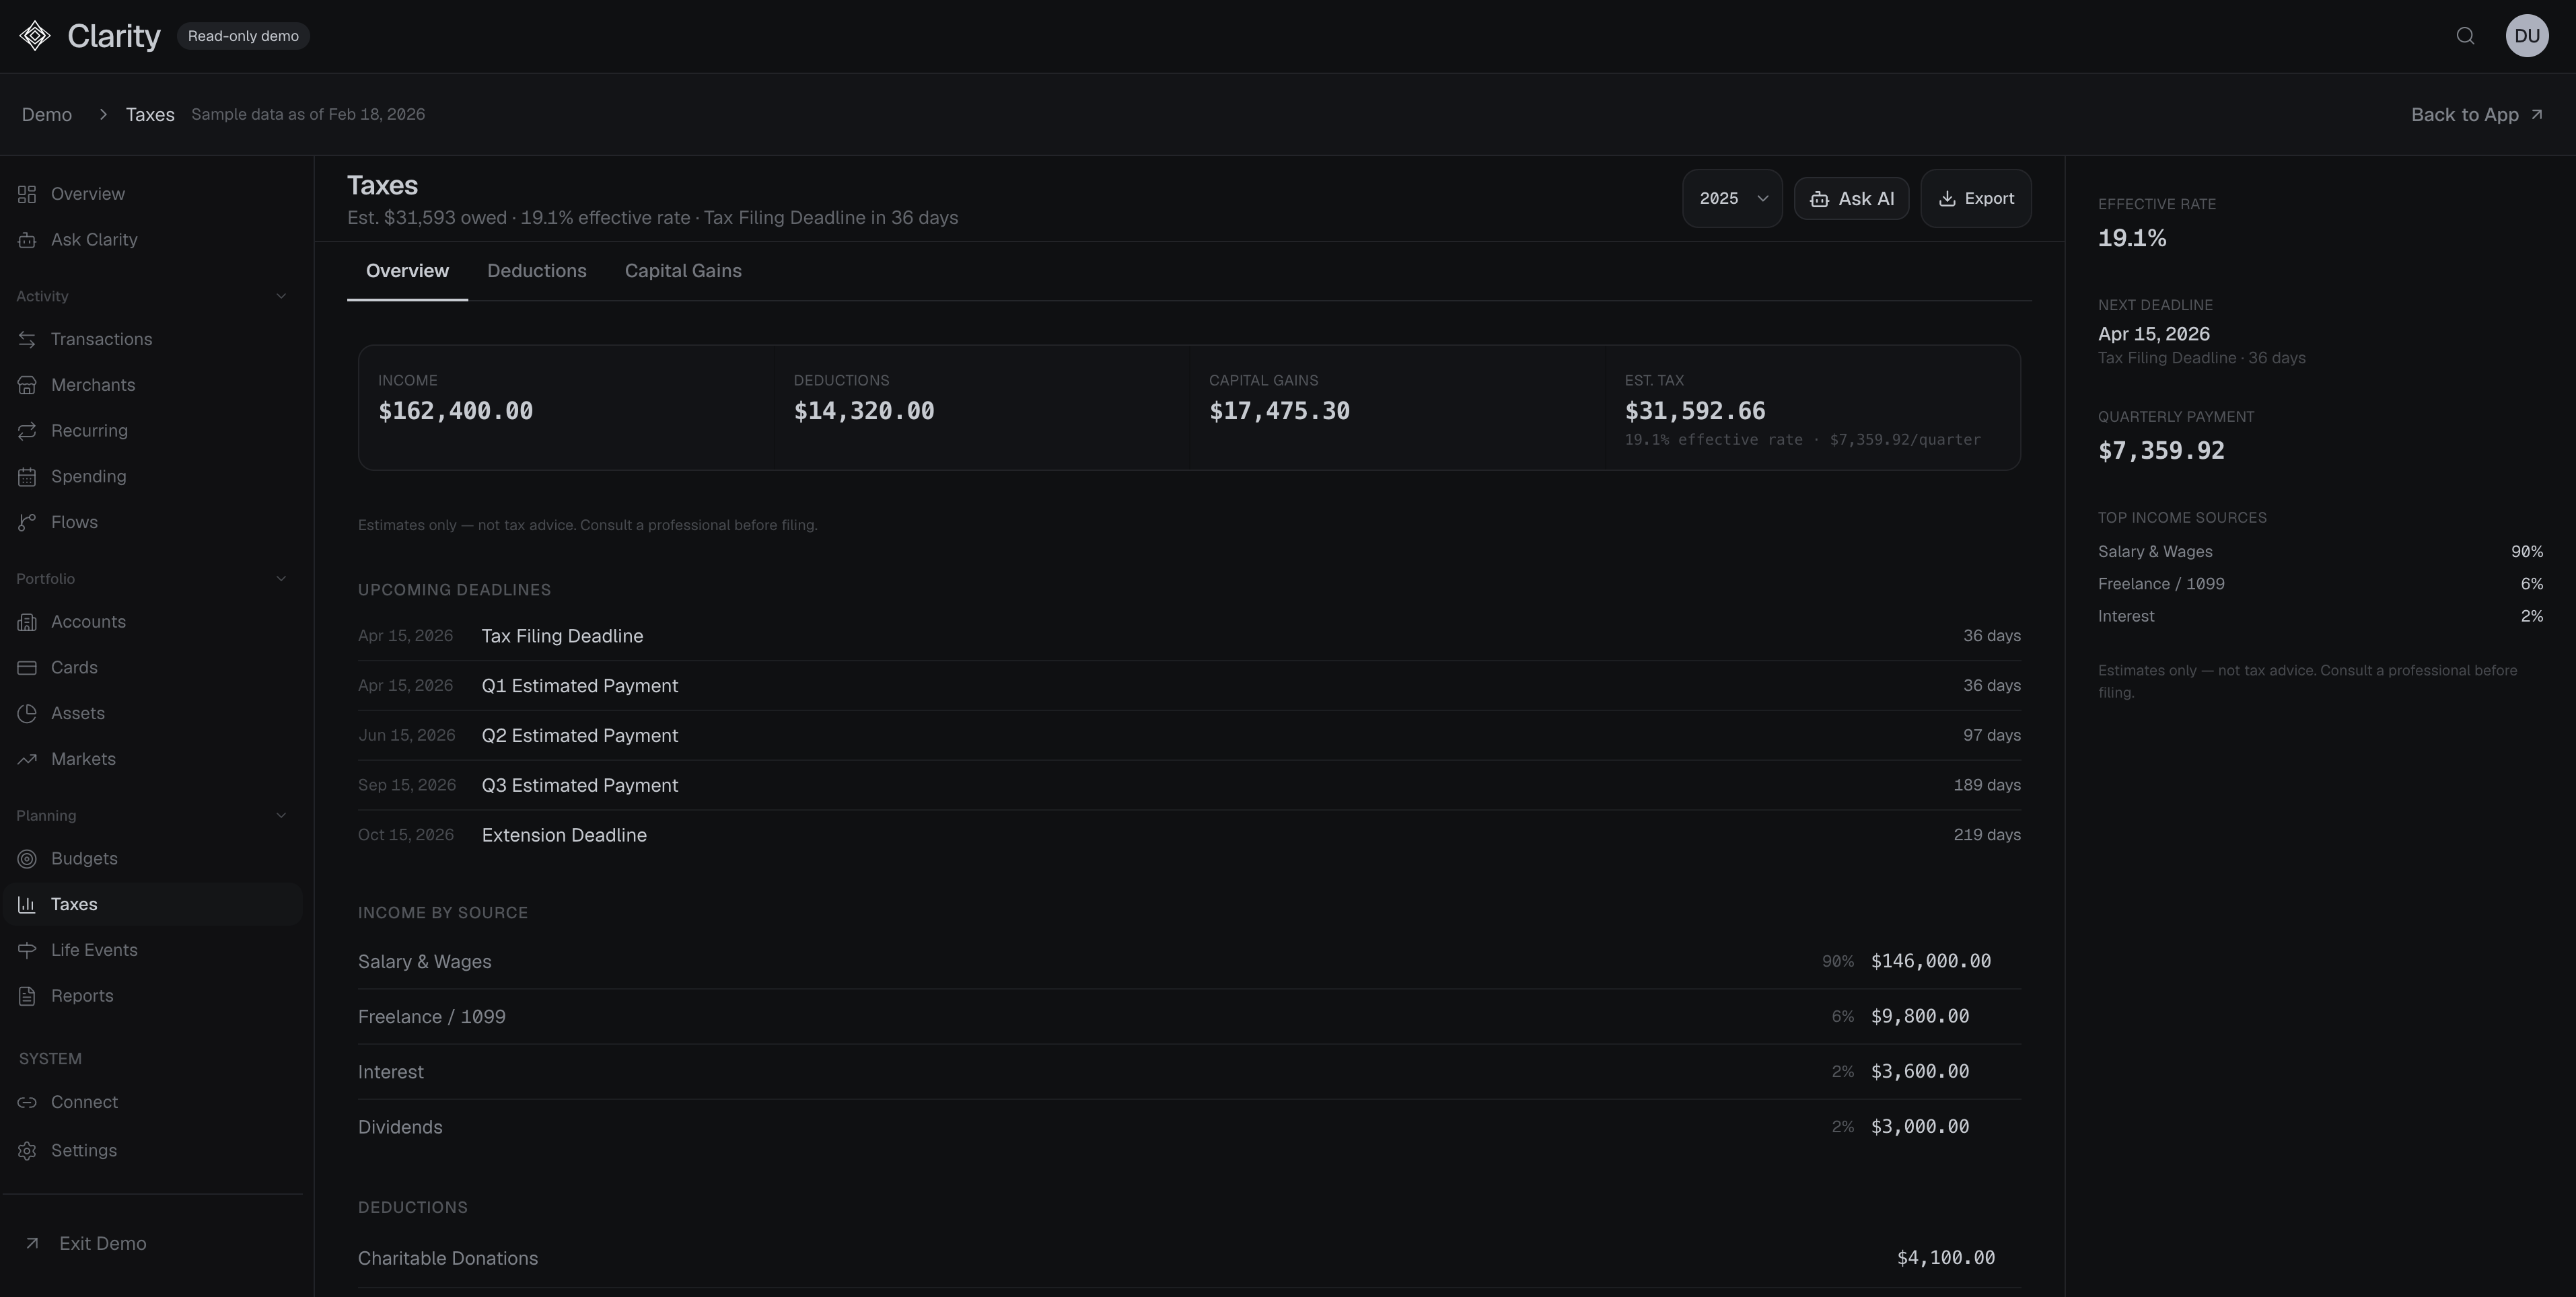The width and height of the screenshot is (2576, 1297).
Task: Open Accounts from the Portfolio section
Action: tap(28, 621)
